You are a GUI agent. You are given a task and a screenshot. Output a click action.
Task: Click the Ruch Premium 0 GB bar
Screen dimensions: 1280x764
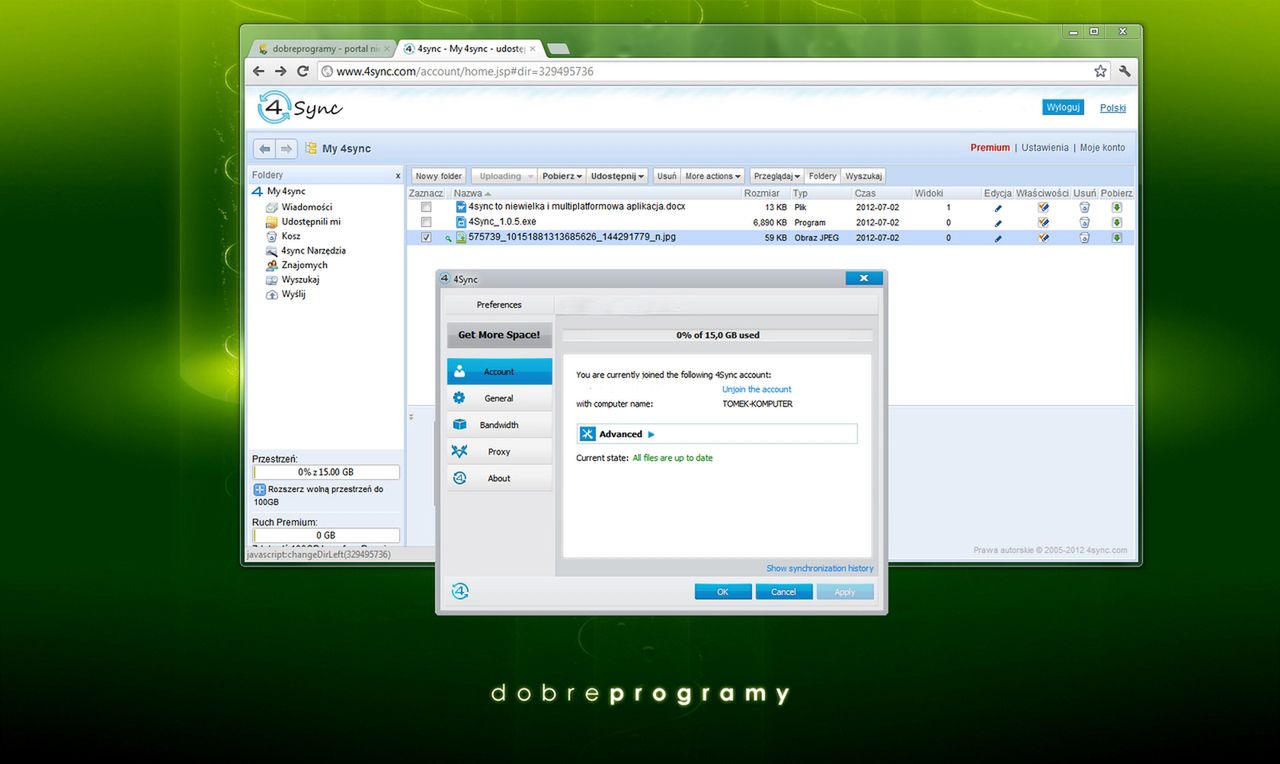coord(326,535)
